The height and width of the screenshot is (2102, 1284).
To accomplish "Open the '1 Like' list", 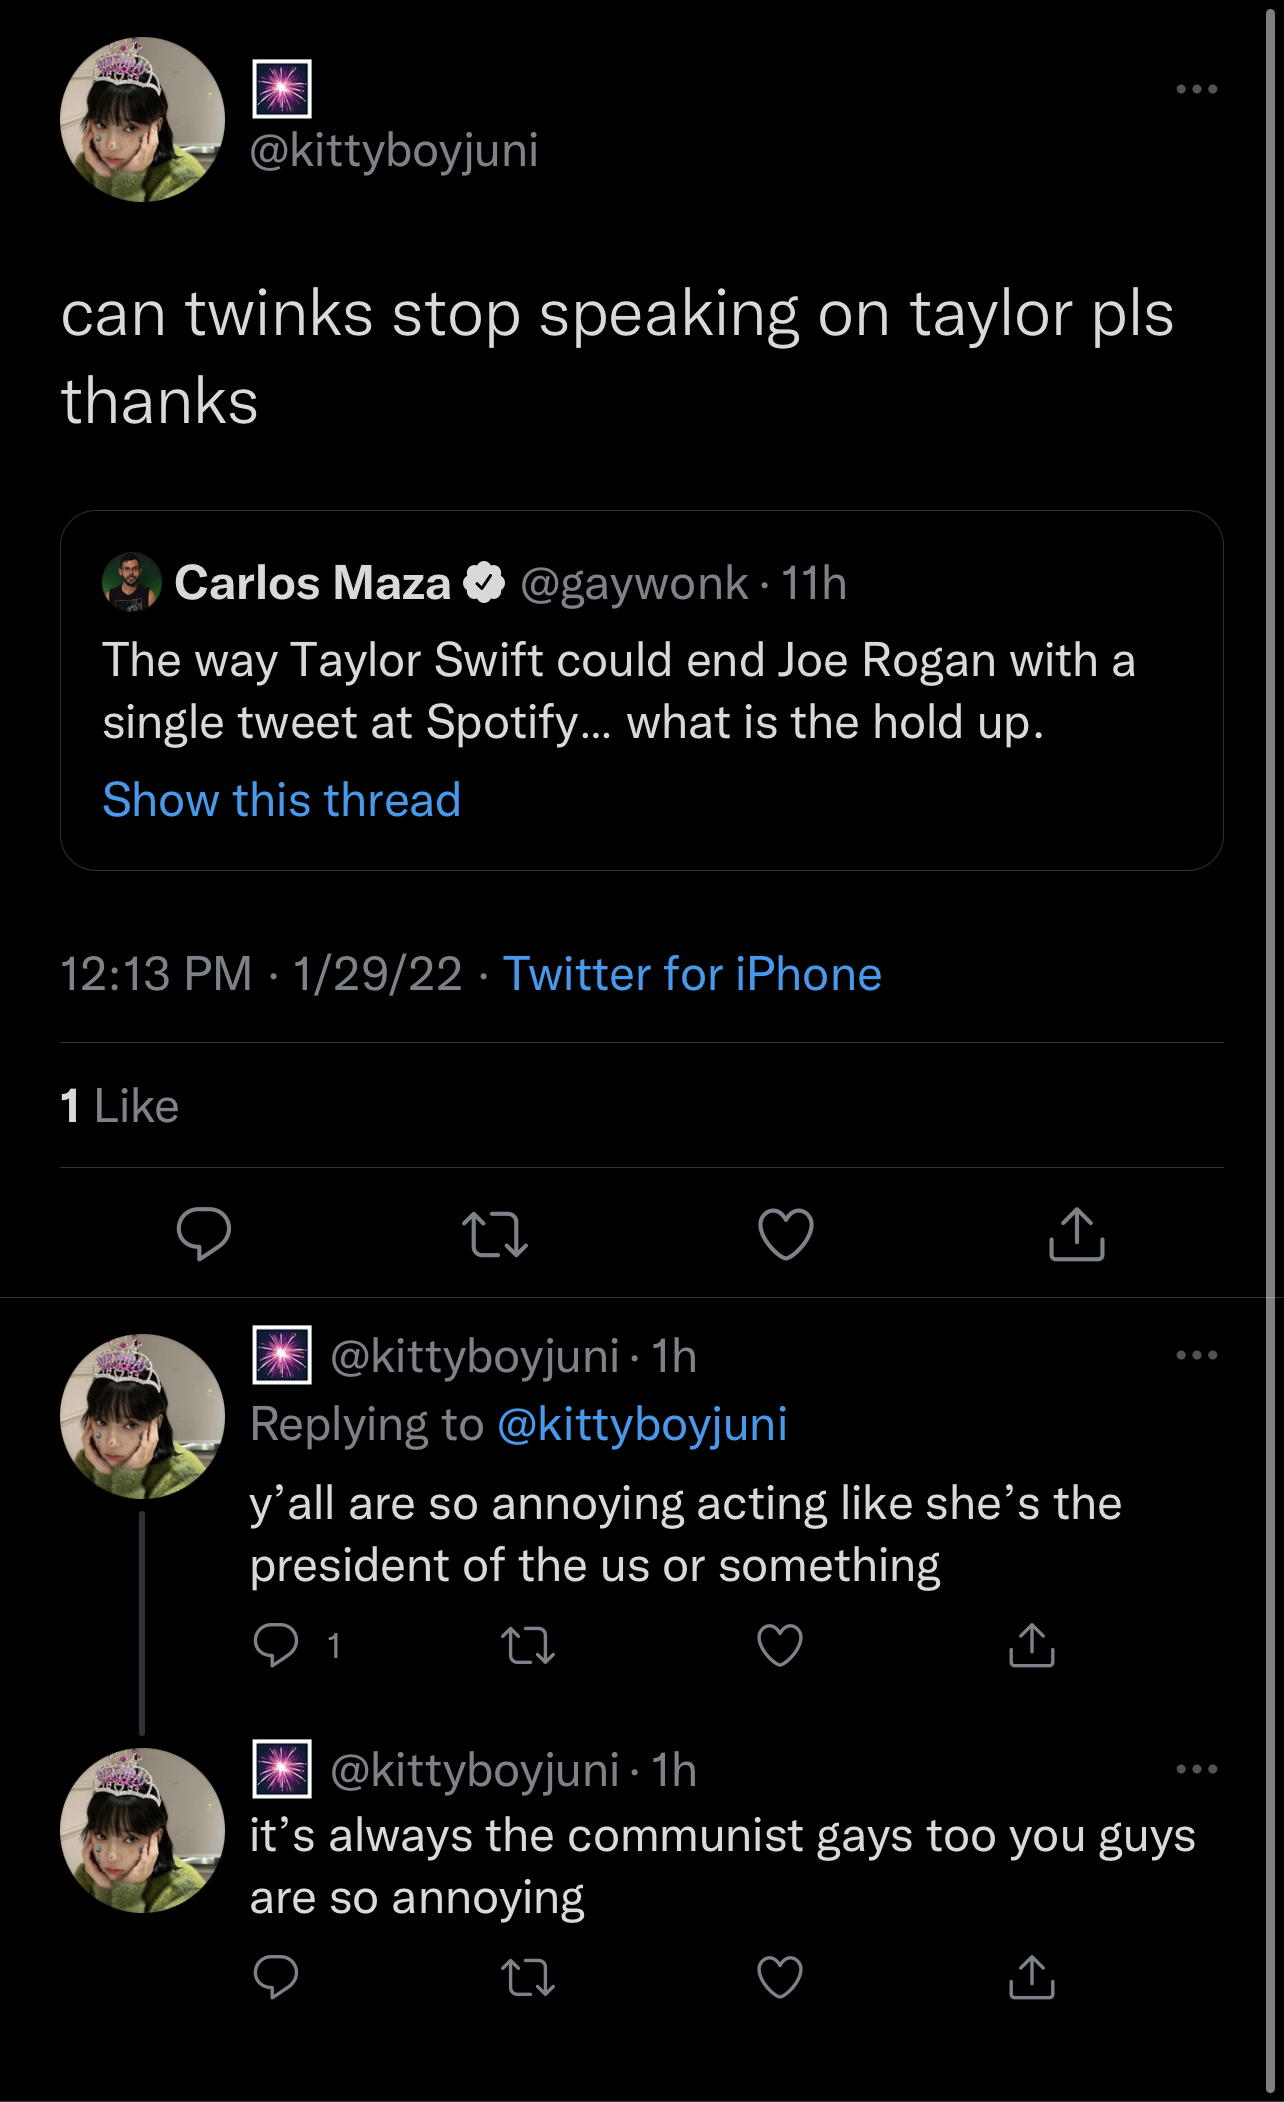I will point(120,1106).
